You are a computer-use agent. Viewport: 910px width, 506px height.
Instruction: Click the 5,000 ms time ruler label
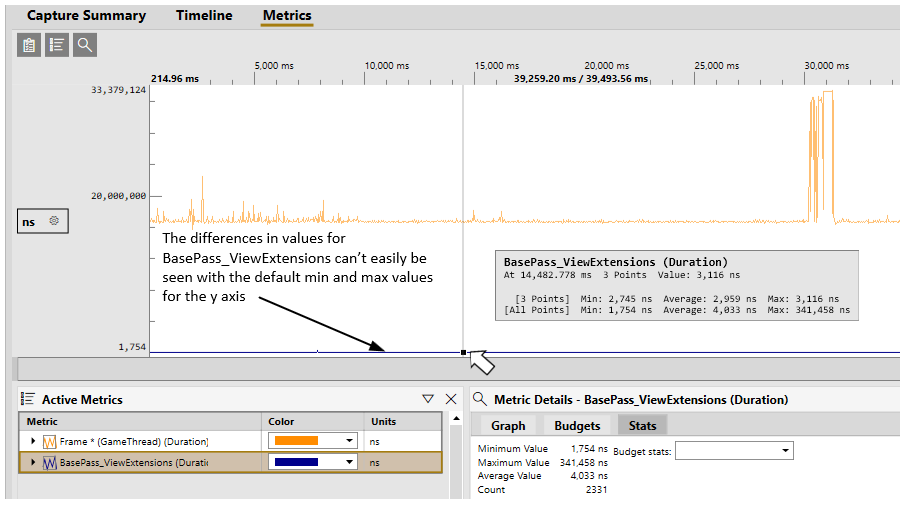click(x=274, y=66)
